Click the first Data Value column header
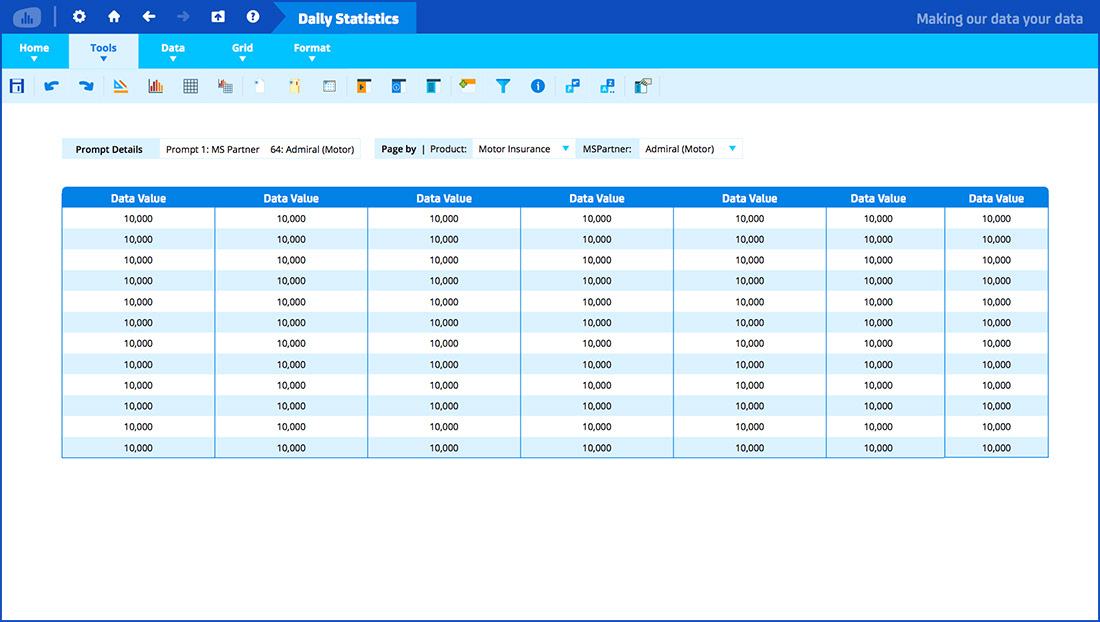The width and height of the screenshot is (1100, 622). click(138, 198)
